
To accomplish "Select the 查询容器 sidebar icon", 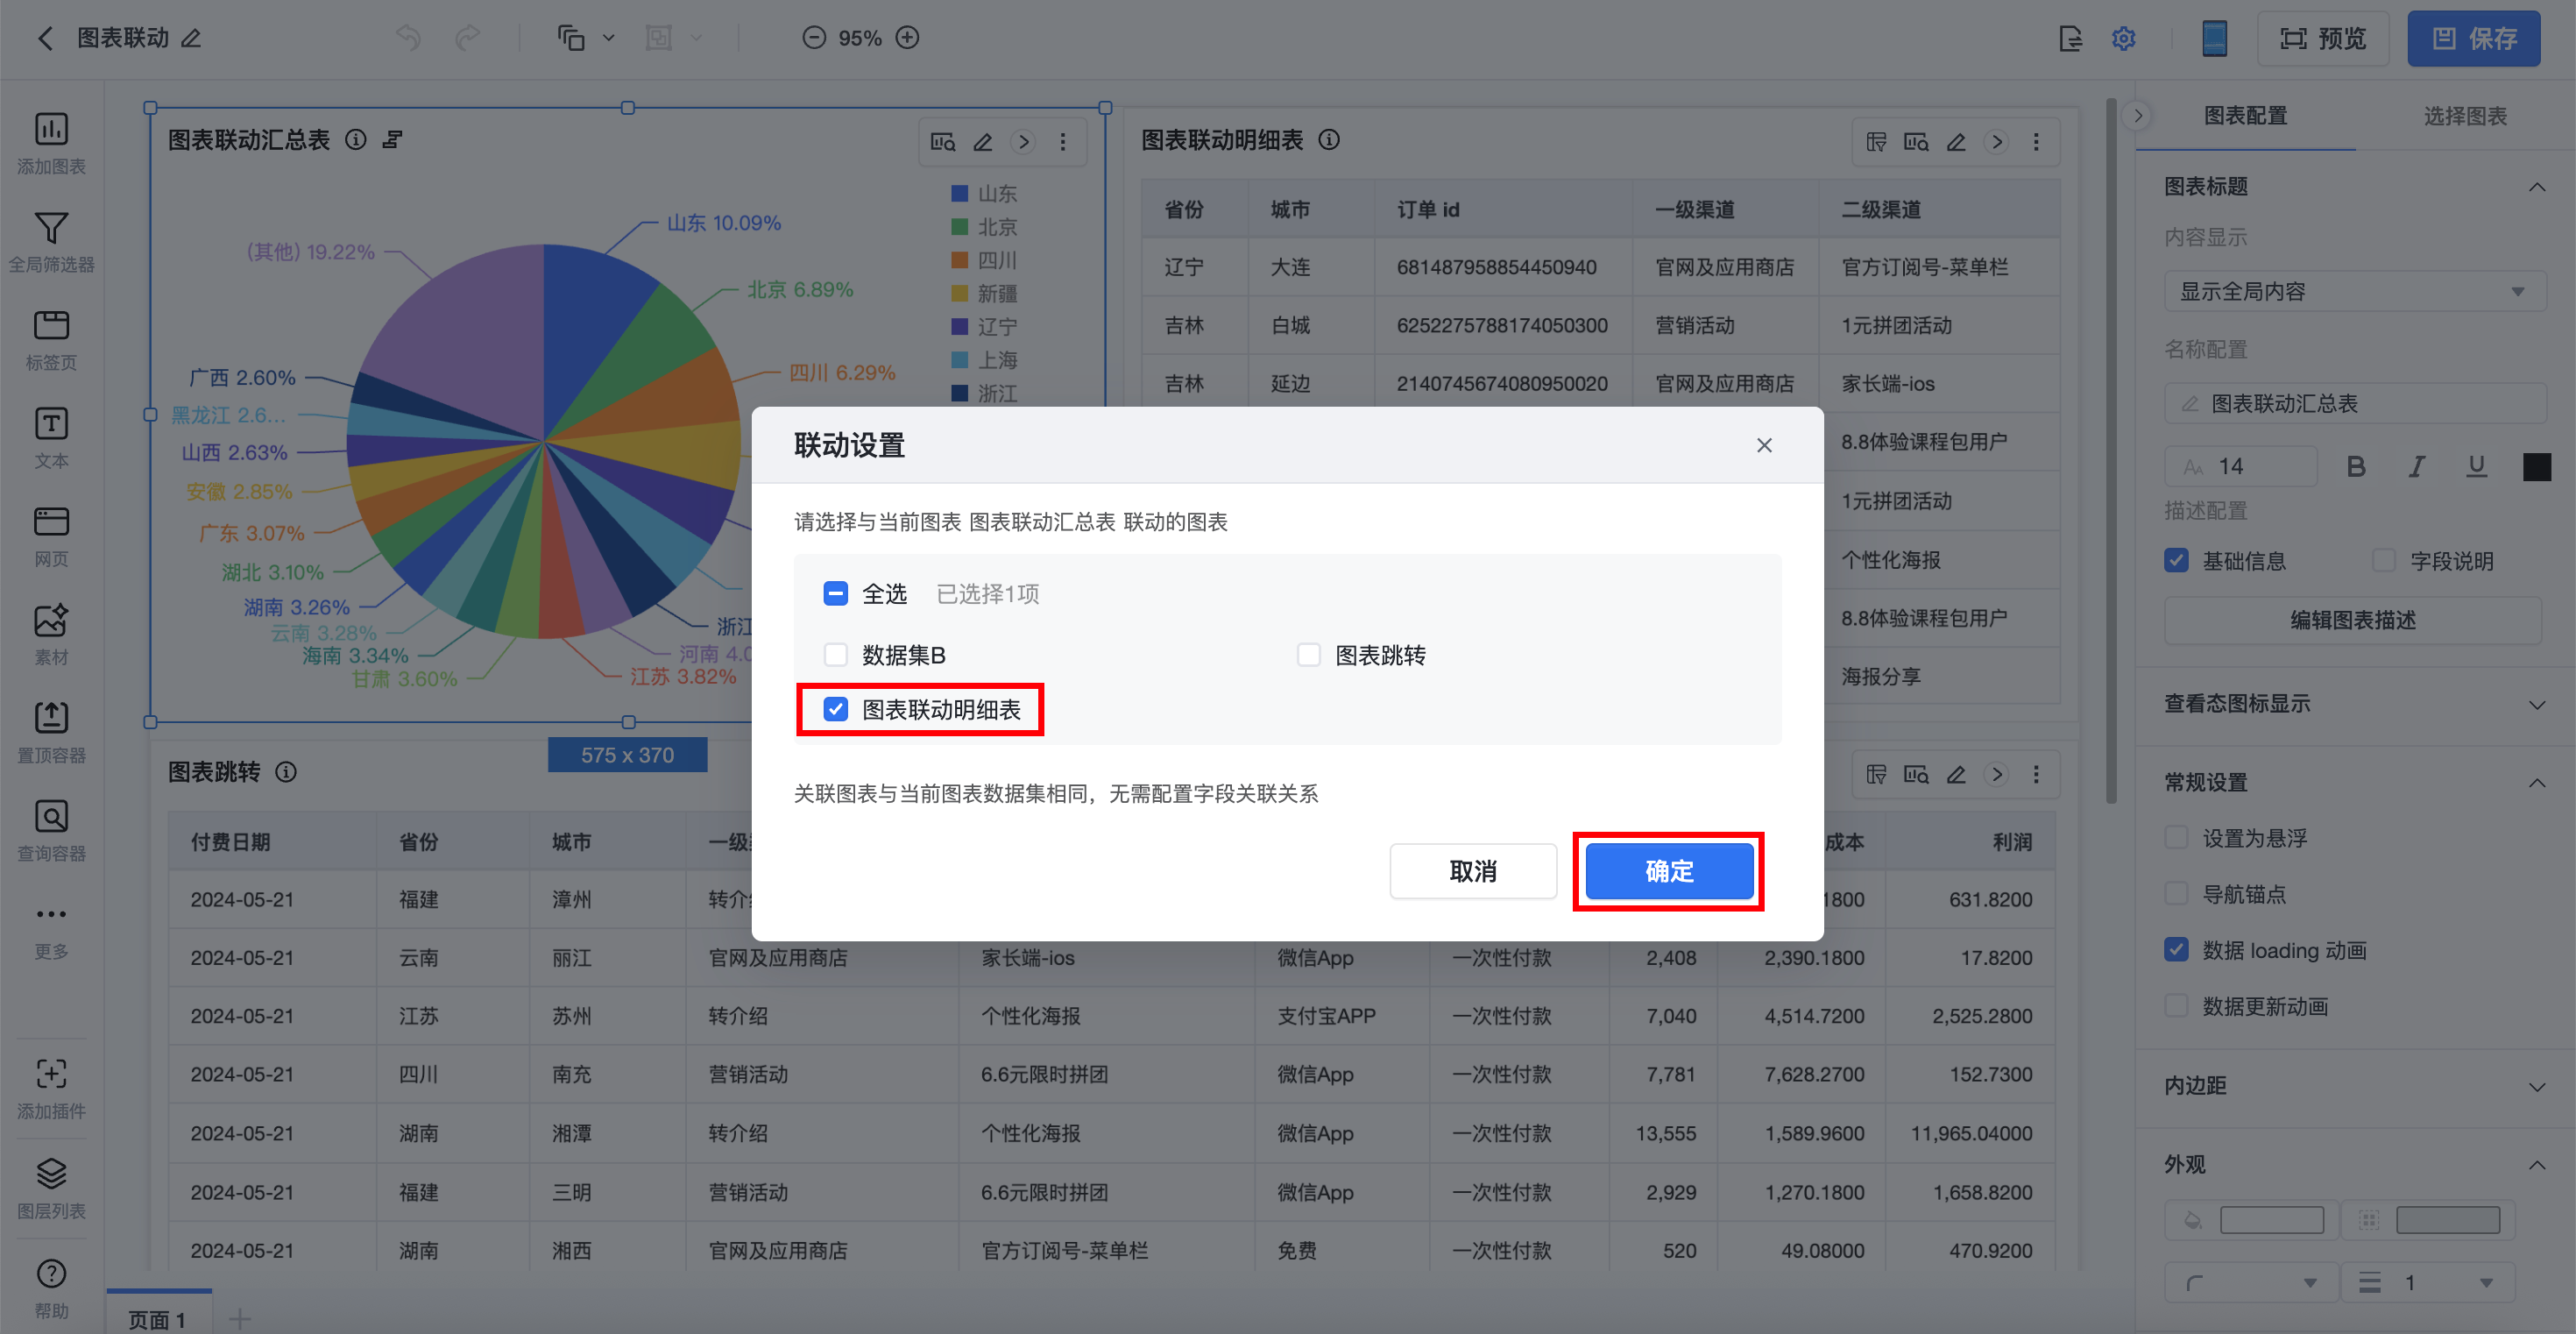I will pos(51,817).
